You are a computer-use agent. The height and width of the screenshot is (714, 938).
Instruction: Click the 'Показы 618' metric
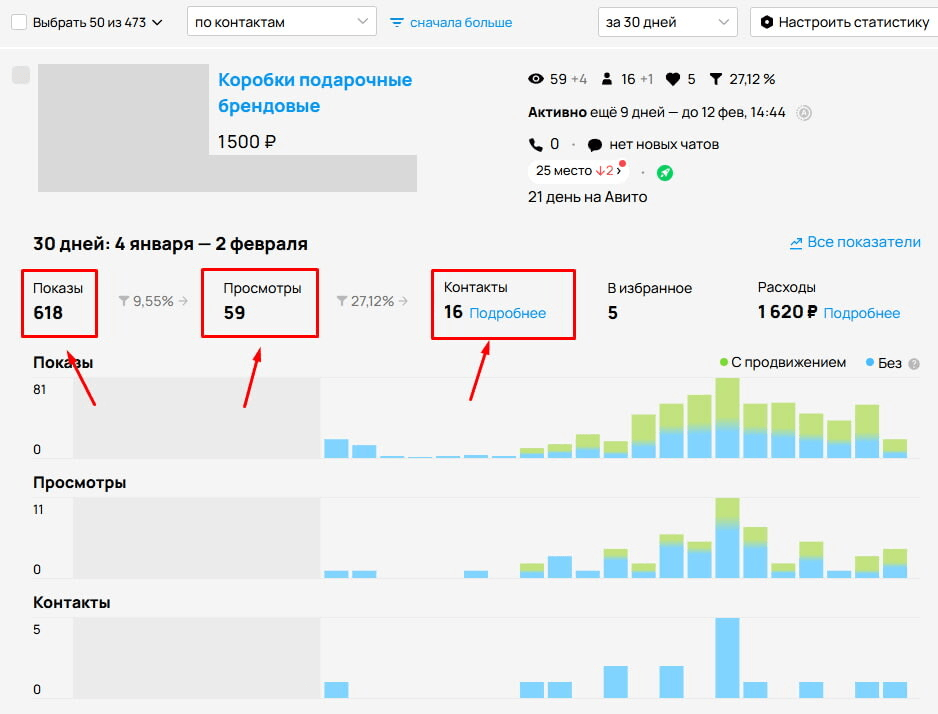pyautogui.click(x=59, y=303)
